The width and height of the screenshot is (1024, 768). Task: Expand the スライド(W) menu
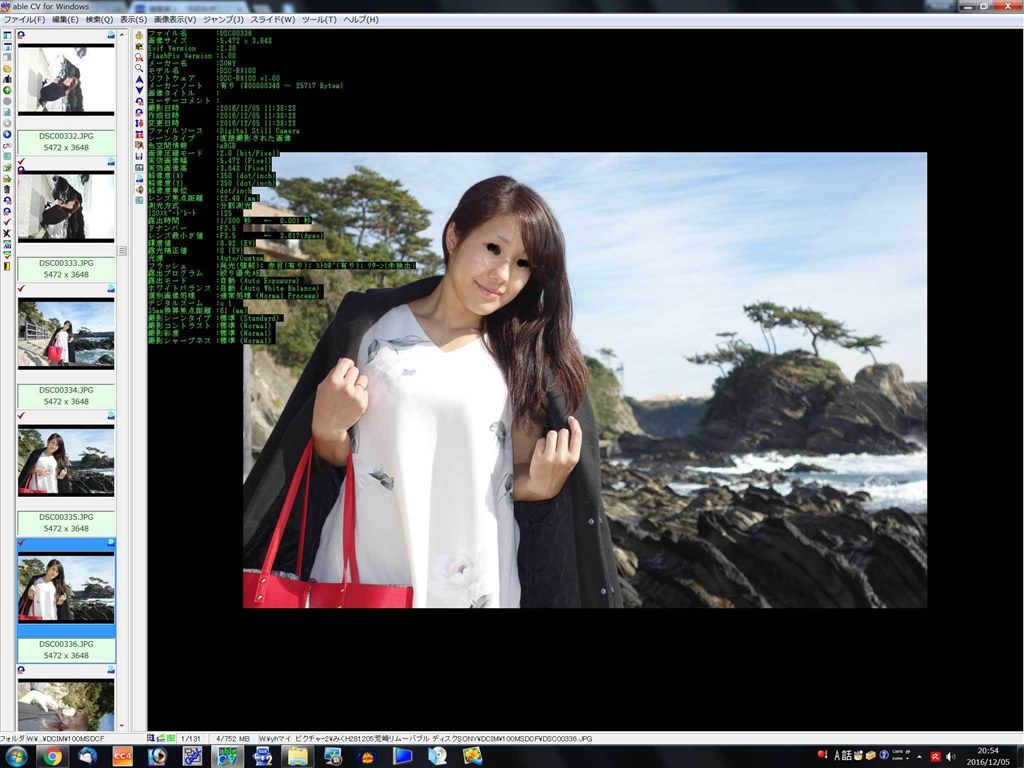[272, 20]
